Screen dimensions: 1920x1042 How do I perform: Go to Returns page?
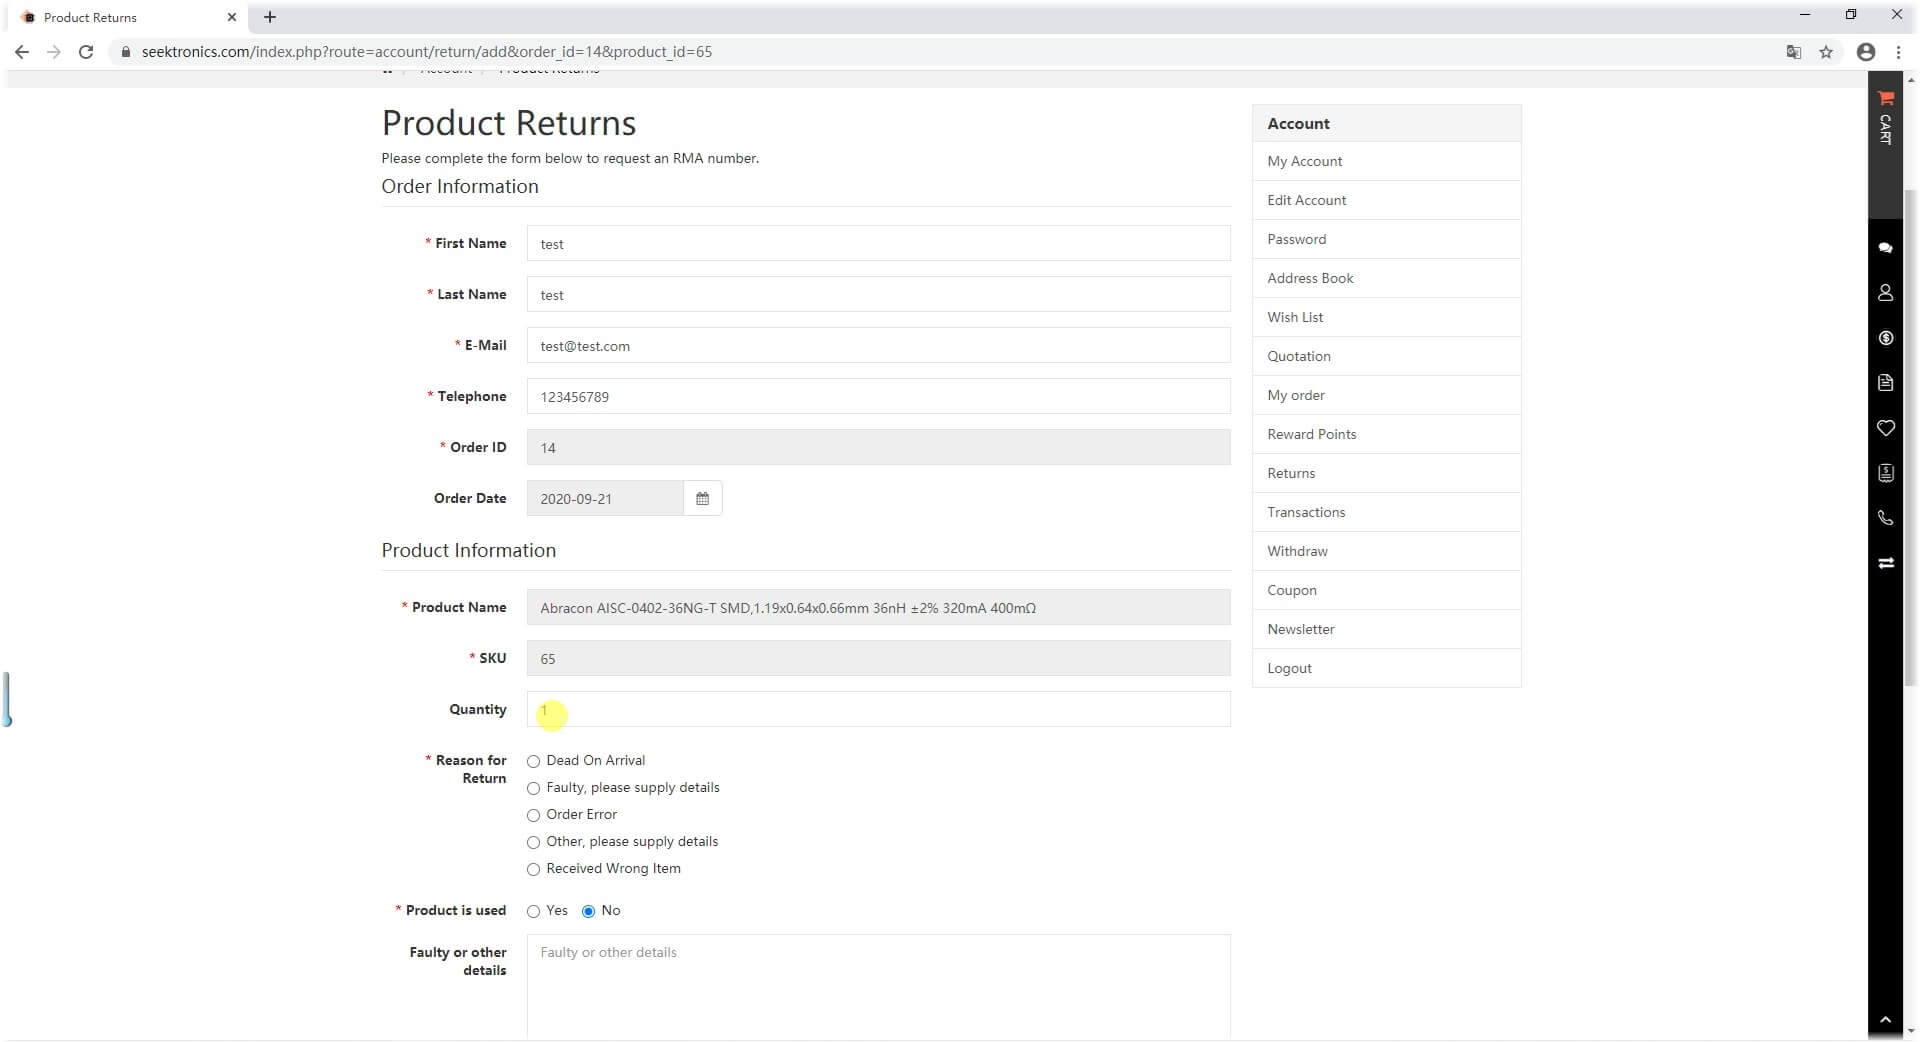[1386, 473]
